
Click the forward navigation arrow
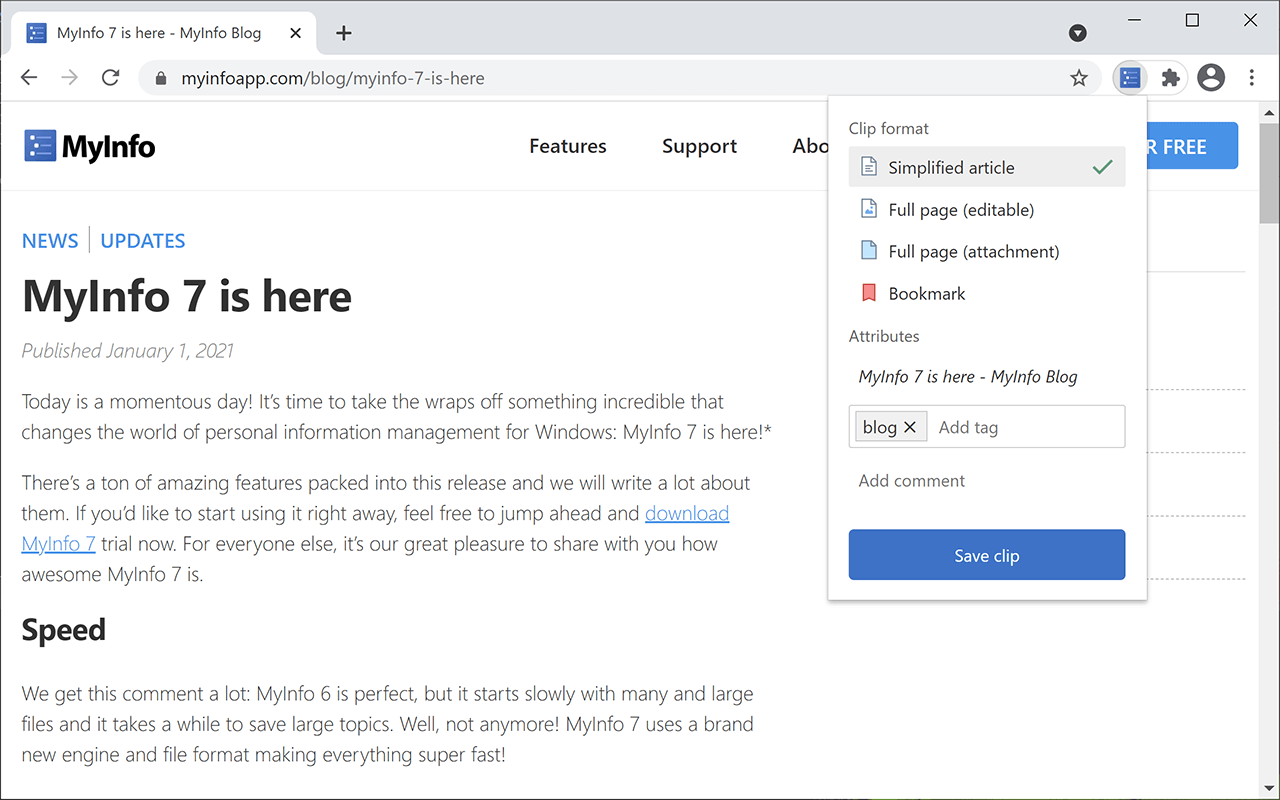[x=69, y=78]
